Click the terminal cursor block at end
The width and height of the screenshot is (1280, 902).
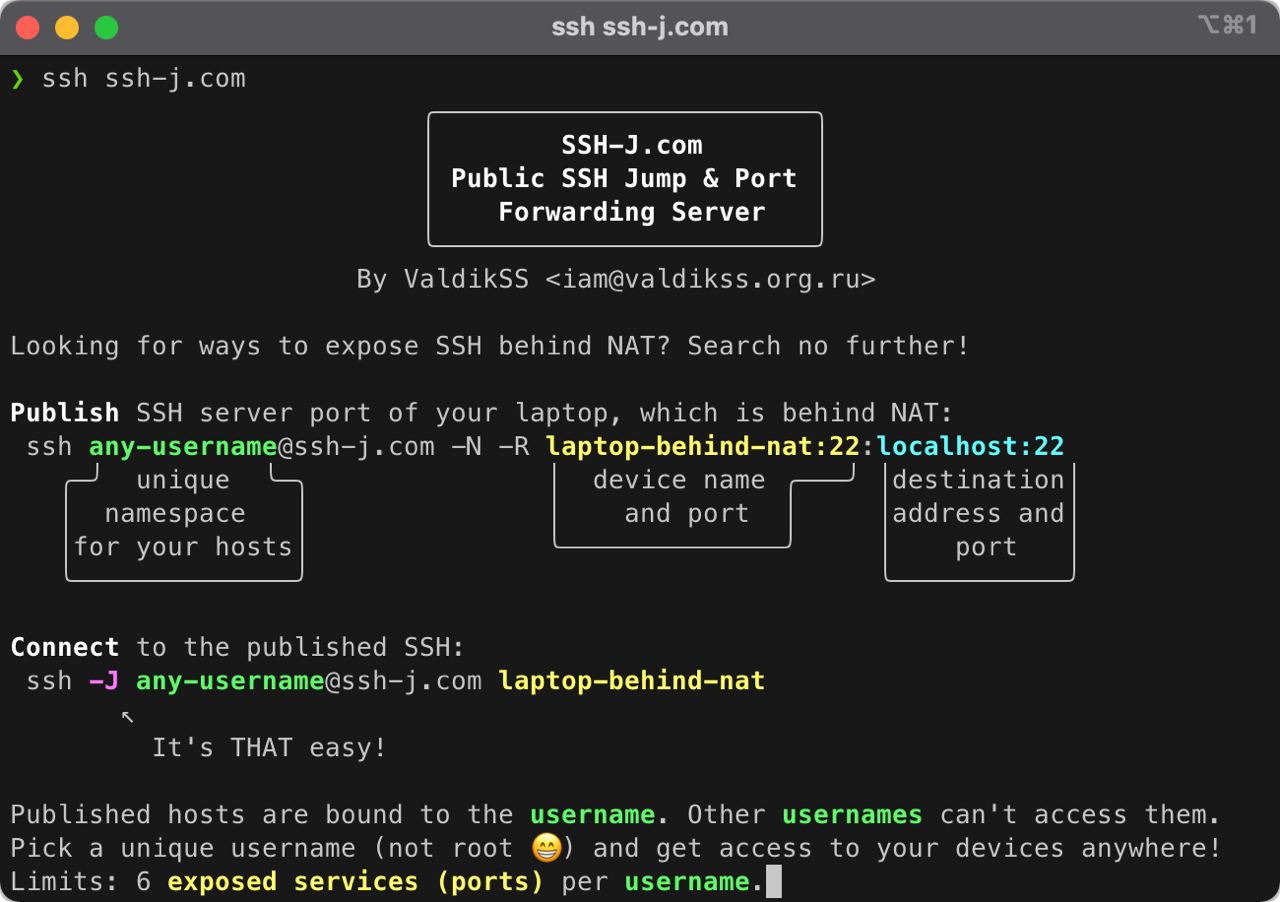773,882
